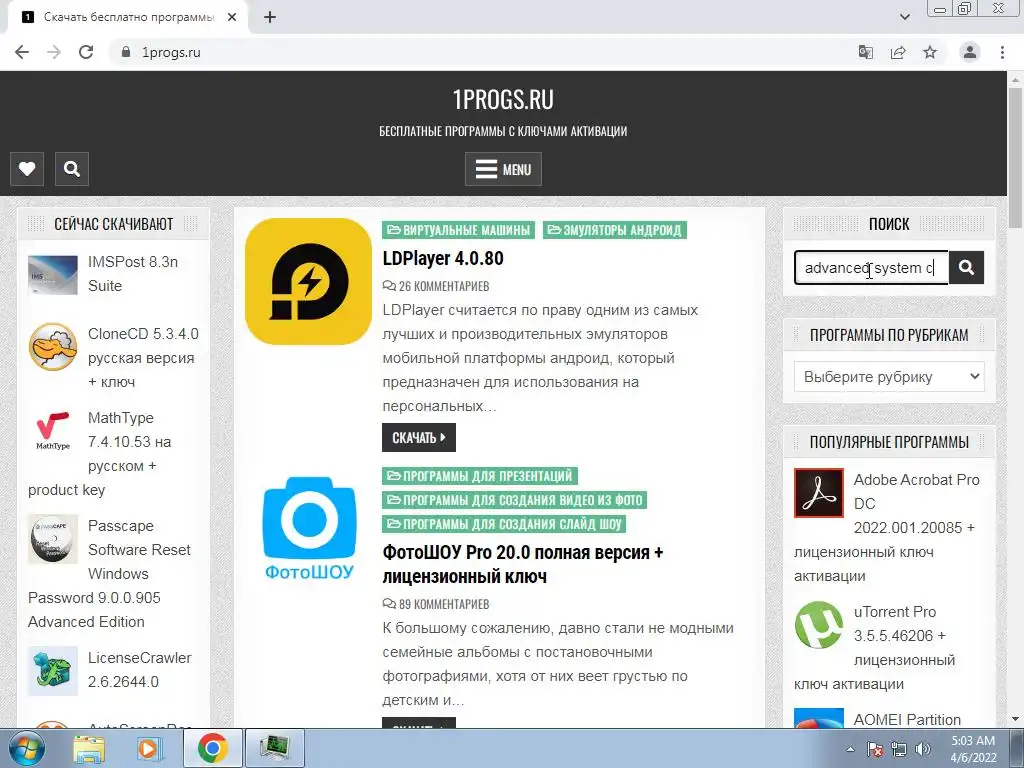
Task: Click the scrollbar down arrow
Action: click(1016, 720)
